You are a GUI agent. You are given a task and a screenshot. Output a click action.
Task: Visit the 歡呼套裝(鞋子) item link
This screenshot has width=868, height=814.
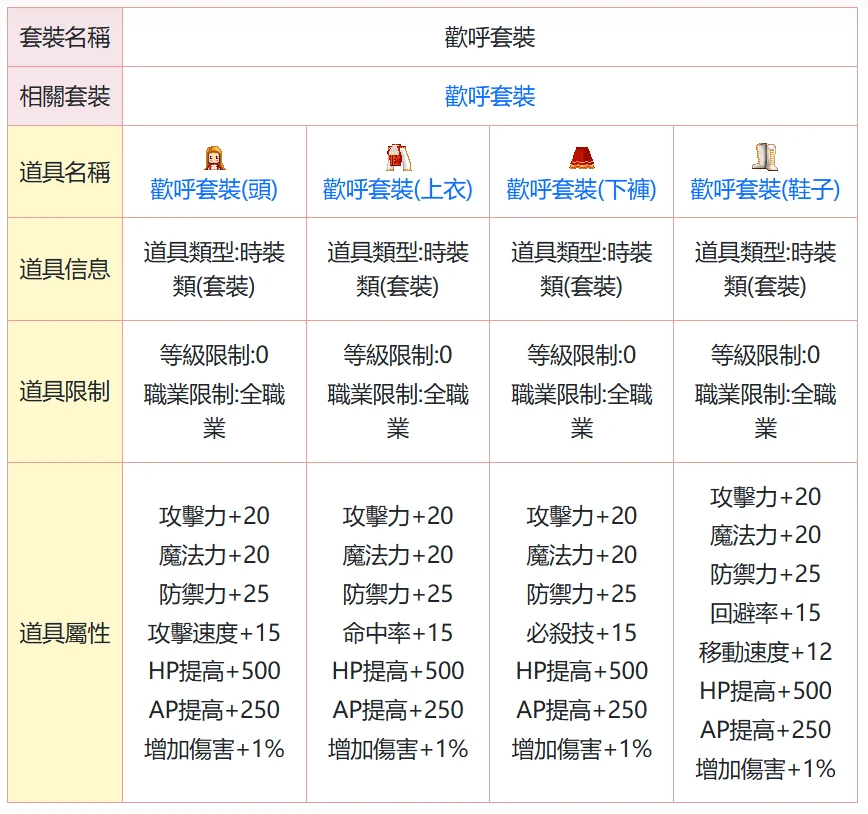(x=765, y=189)
